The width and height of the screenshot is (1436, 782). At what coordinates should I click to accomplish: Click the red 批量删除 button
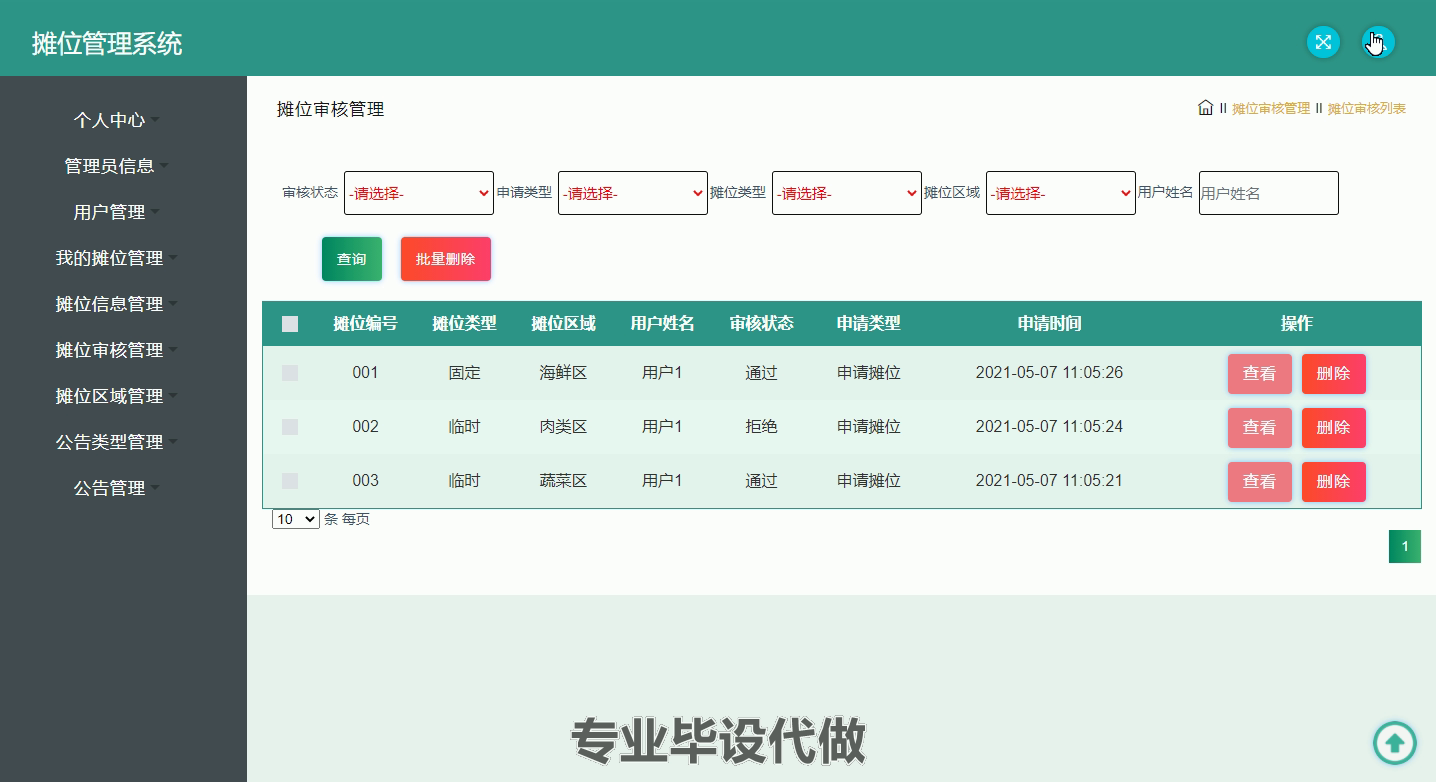point(446,259)
